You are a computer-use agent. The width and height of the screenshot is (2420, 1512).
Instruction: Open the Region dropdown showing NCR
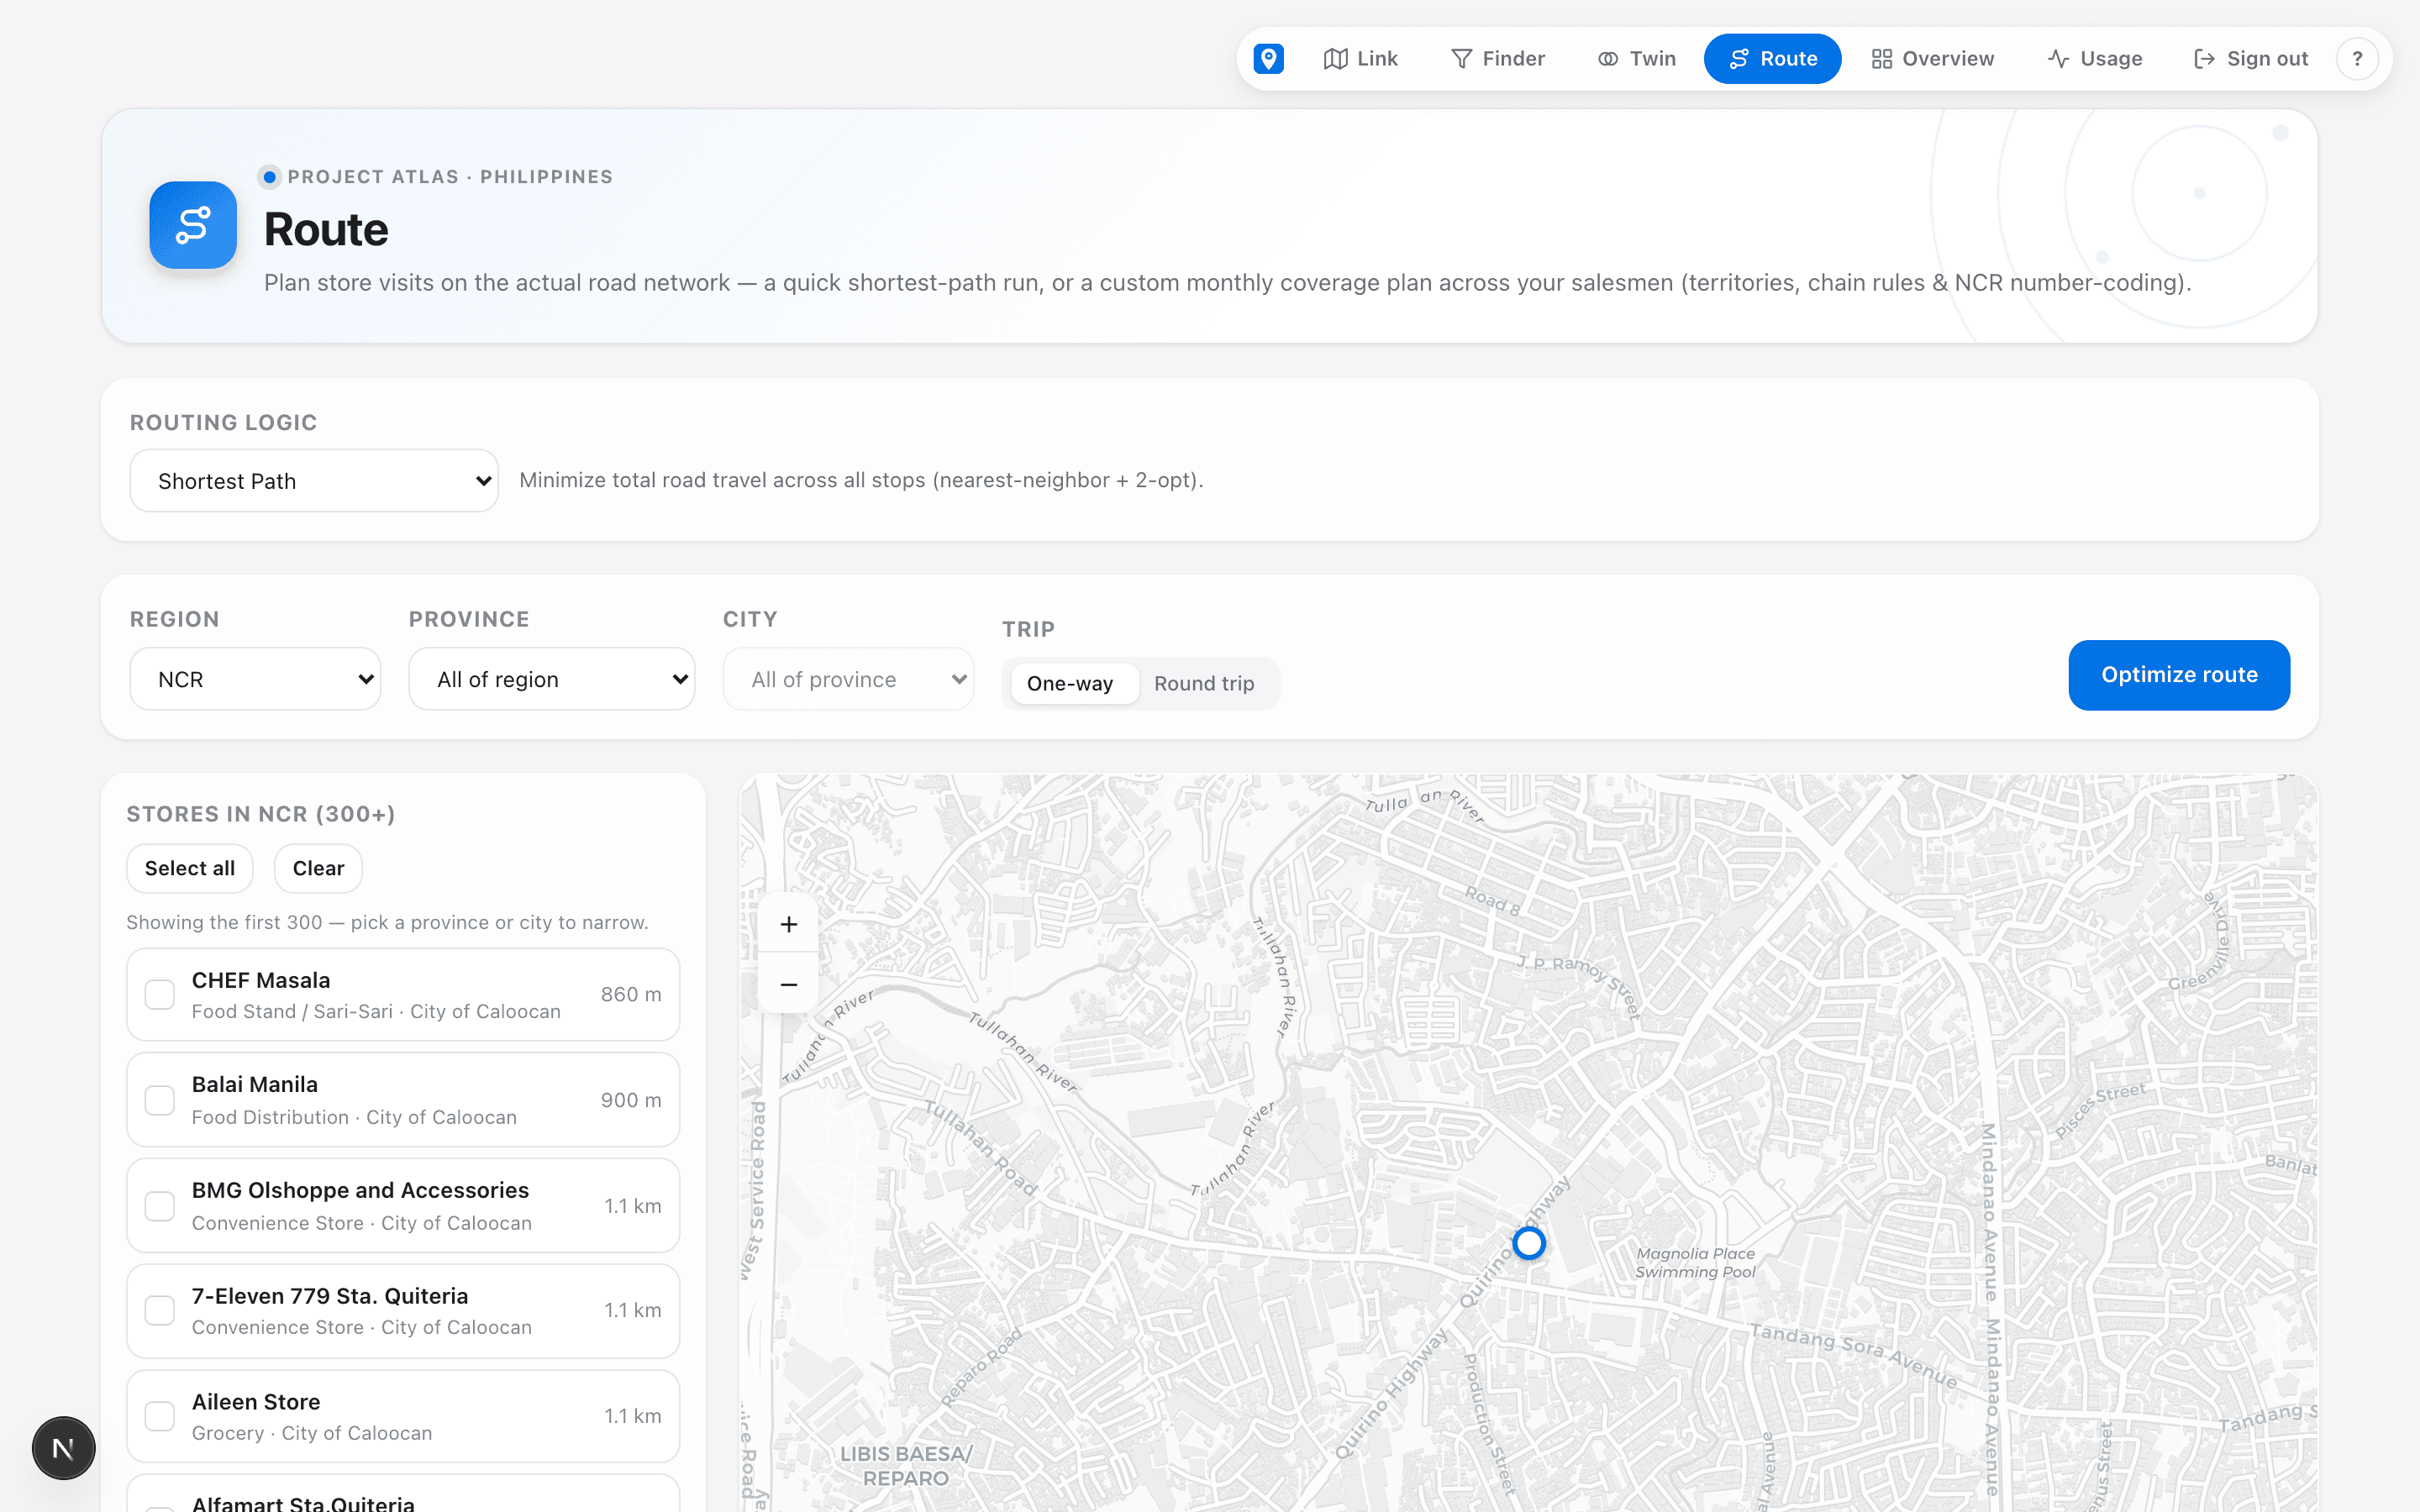(255, 679)
